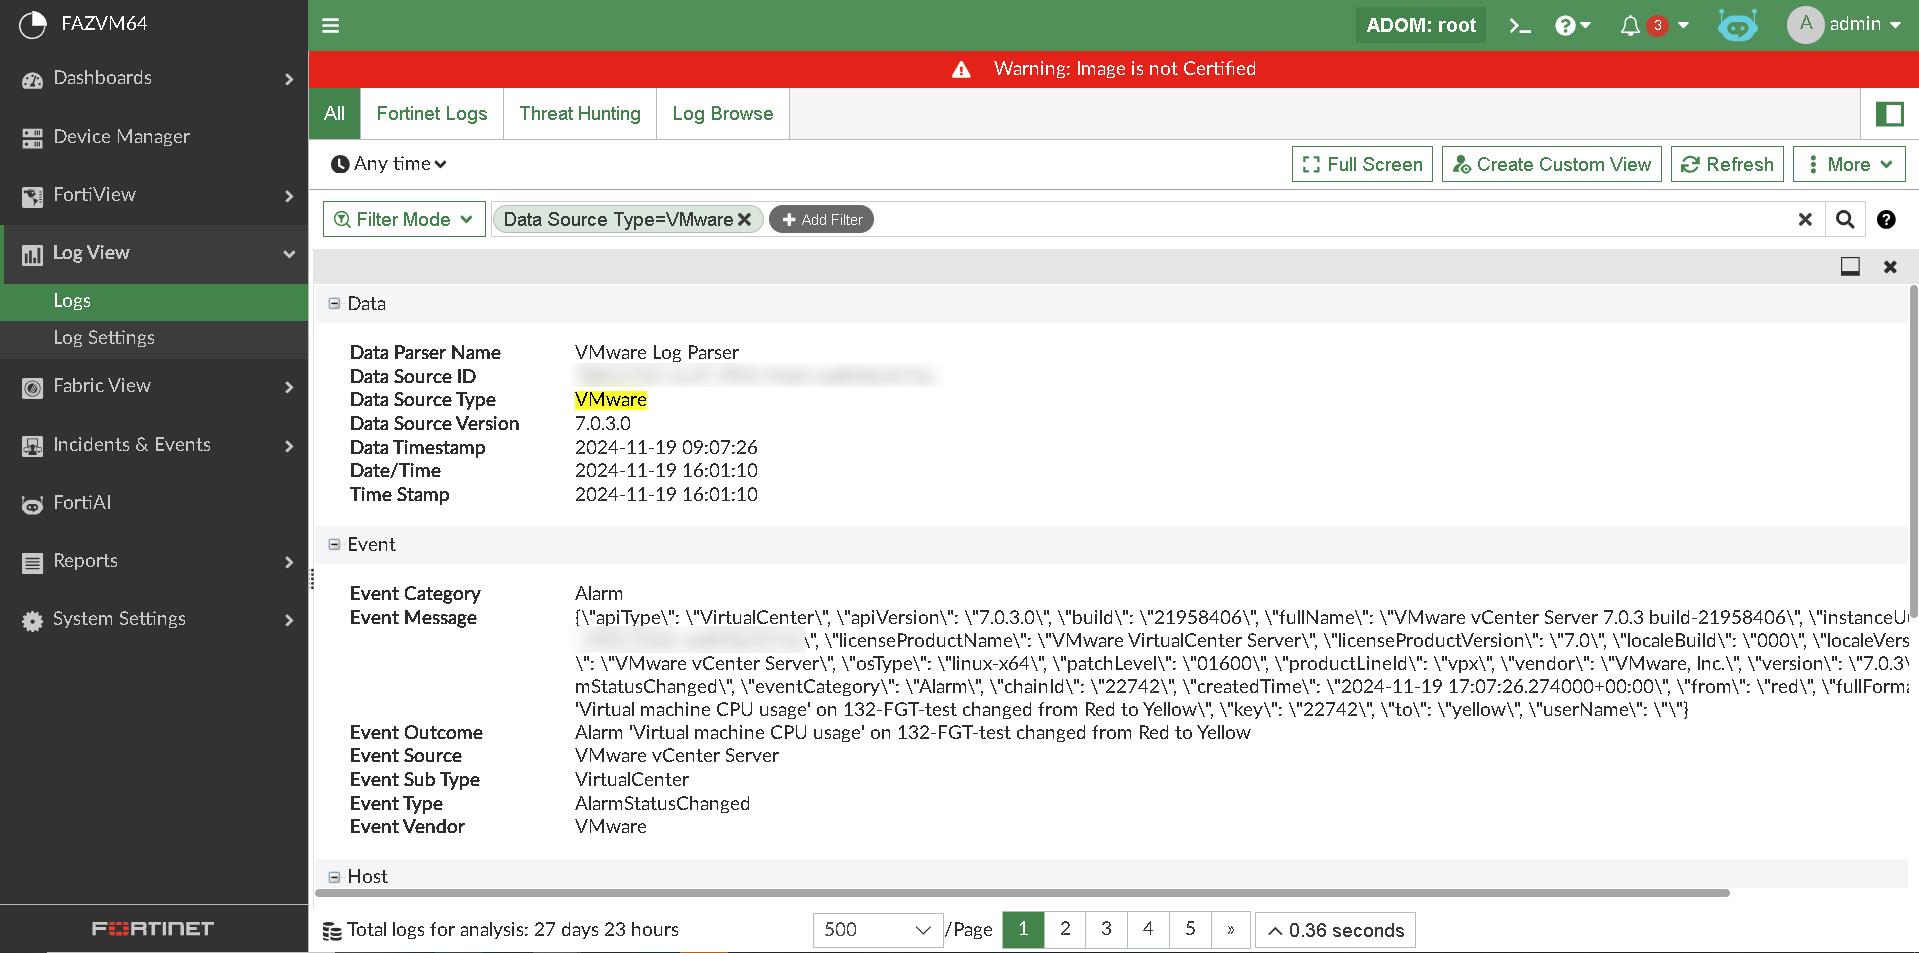1919x953 pixels.
Task: Click Create Custom View
Action: tap(1551, 163)
